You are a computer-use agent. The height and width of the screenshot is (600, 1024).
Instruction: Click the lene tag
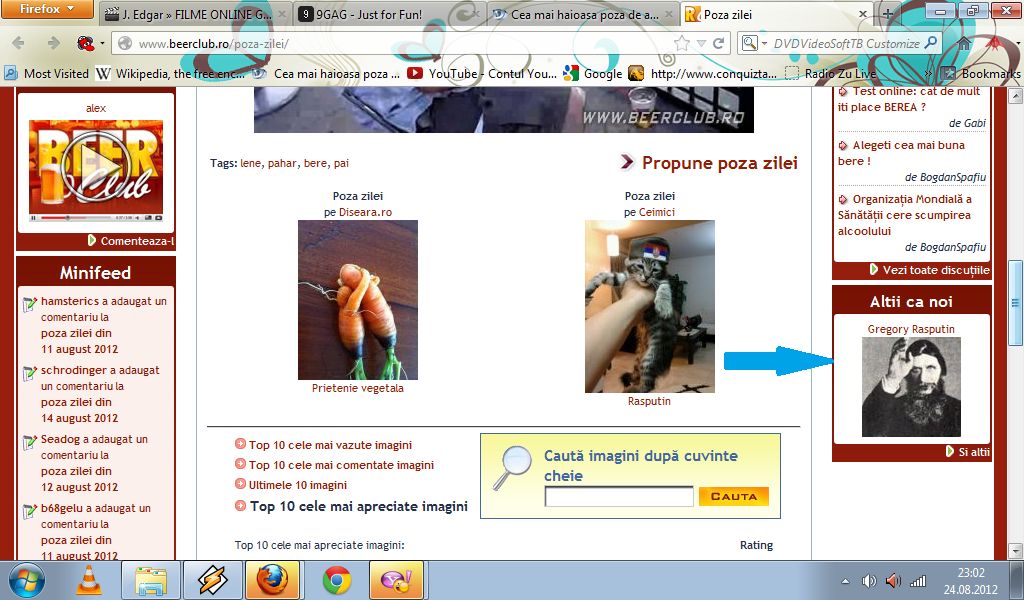click(x=250, y=163)
